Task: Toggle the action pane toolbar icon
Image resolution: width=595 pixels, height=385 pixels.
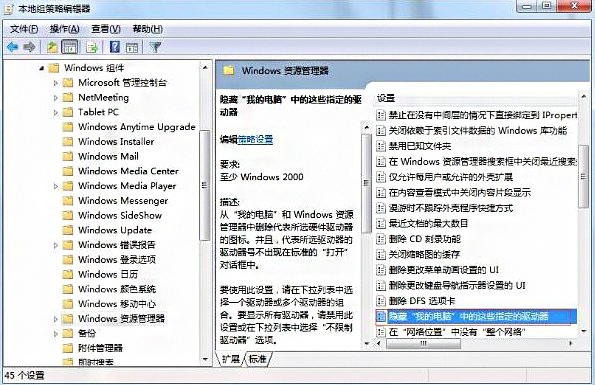Action: (132, 48)
